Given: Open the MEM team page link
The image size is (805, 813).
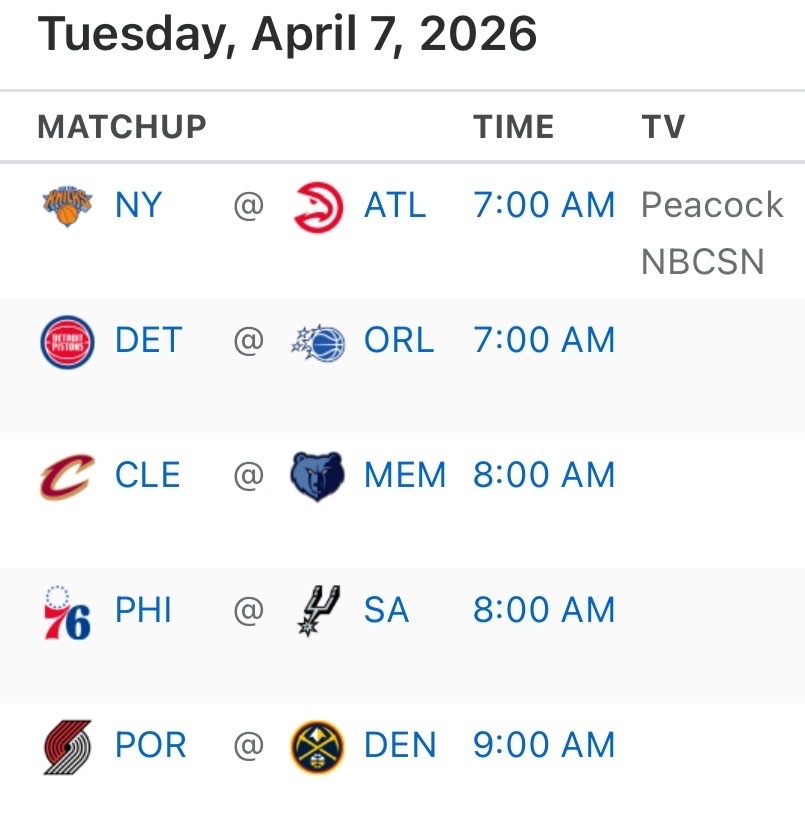Looking at the screenshot, I should click(405, 474).
